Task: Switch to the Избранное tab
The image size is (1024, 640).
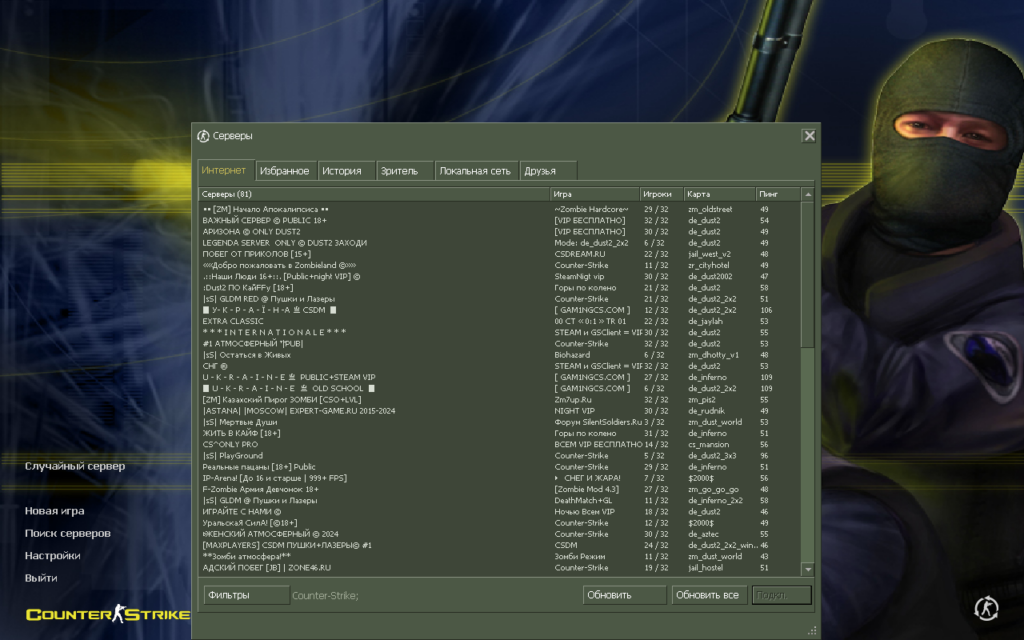Action: pos(285,171)
